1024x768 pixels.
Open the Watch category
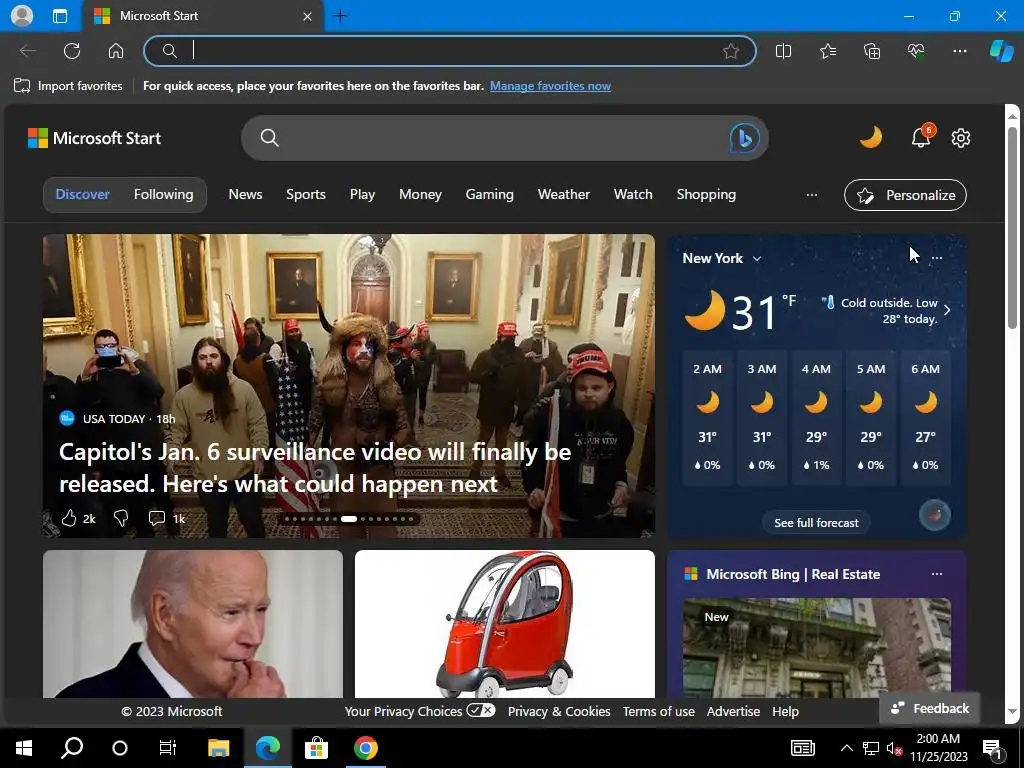tap(633, 195)
